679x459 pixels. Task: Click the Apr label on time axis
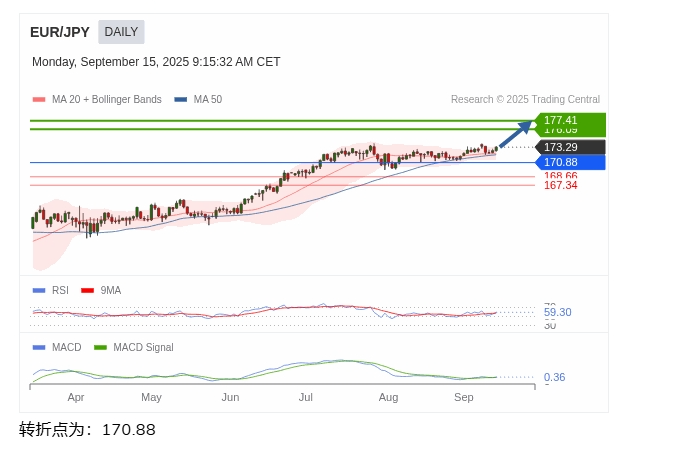click(x=76, y=397)
